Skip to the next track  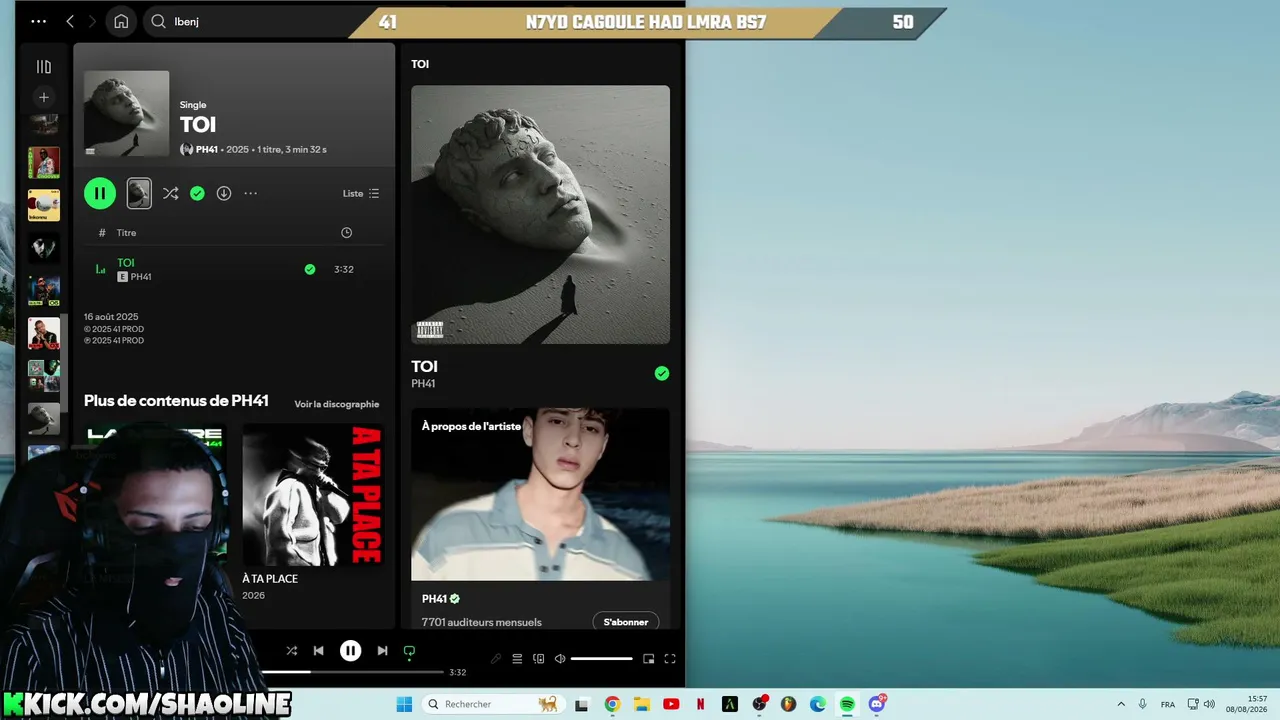click(x=382, y=651)
